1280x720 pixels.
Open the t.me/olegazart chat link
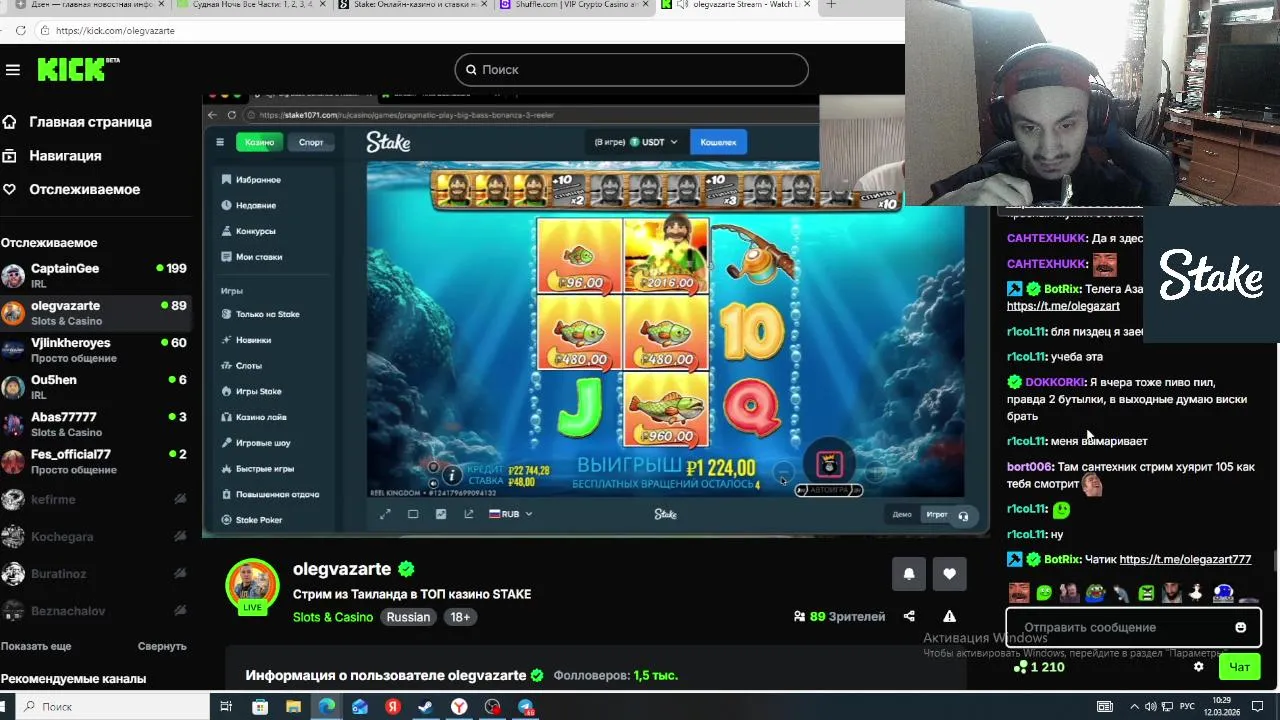1063,306
